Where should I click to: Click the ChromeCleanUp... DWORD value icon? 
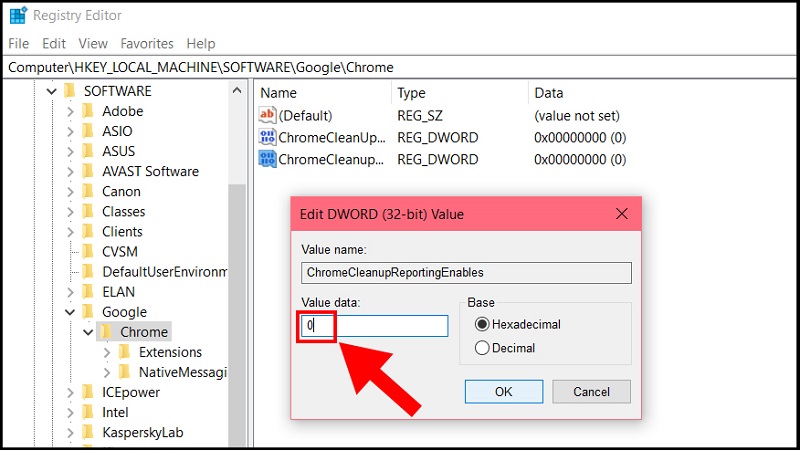click(267, 137)
